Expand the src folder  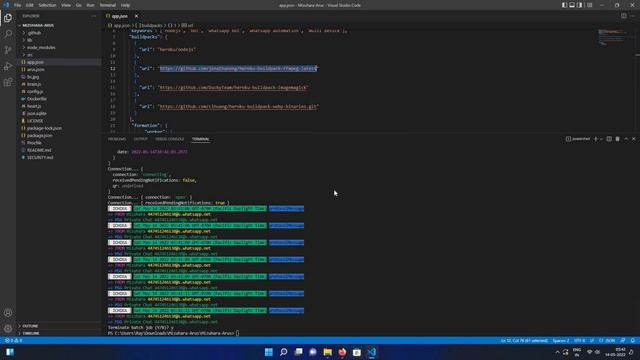point(29,55)
